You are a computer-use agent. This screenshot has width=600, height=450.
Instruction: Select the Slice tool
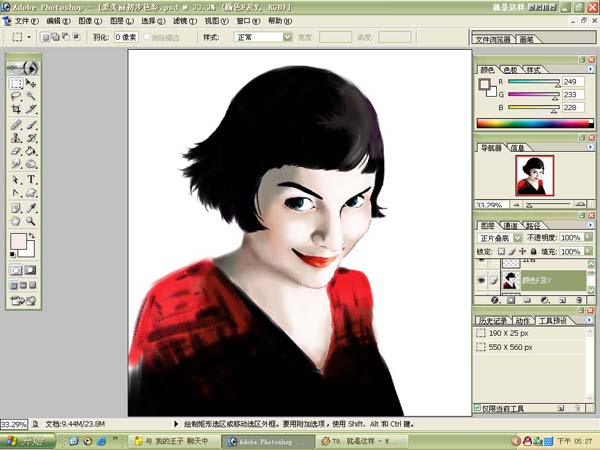pyautogui.click(x=31, y=109)
